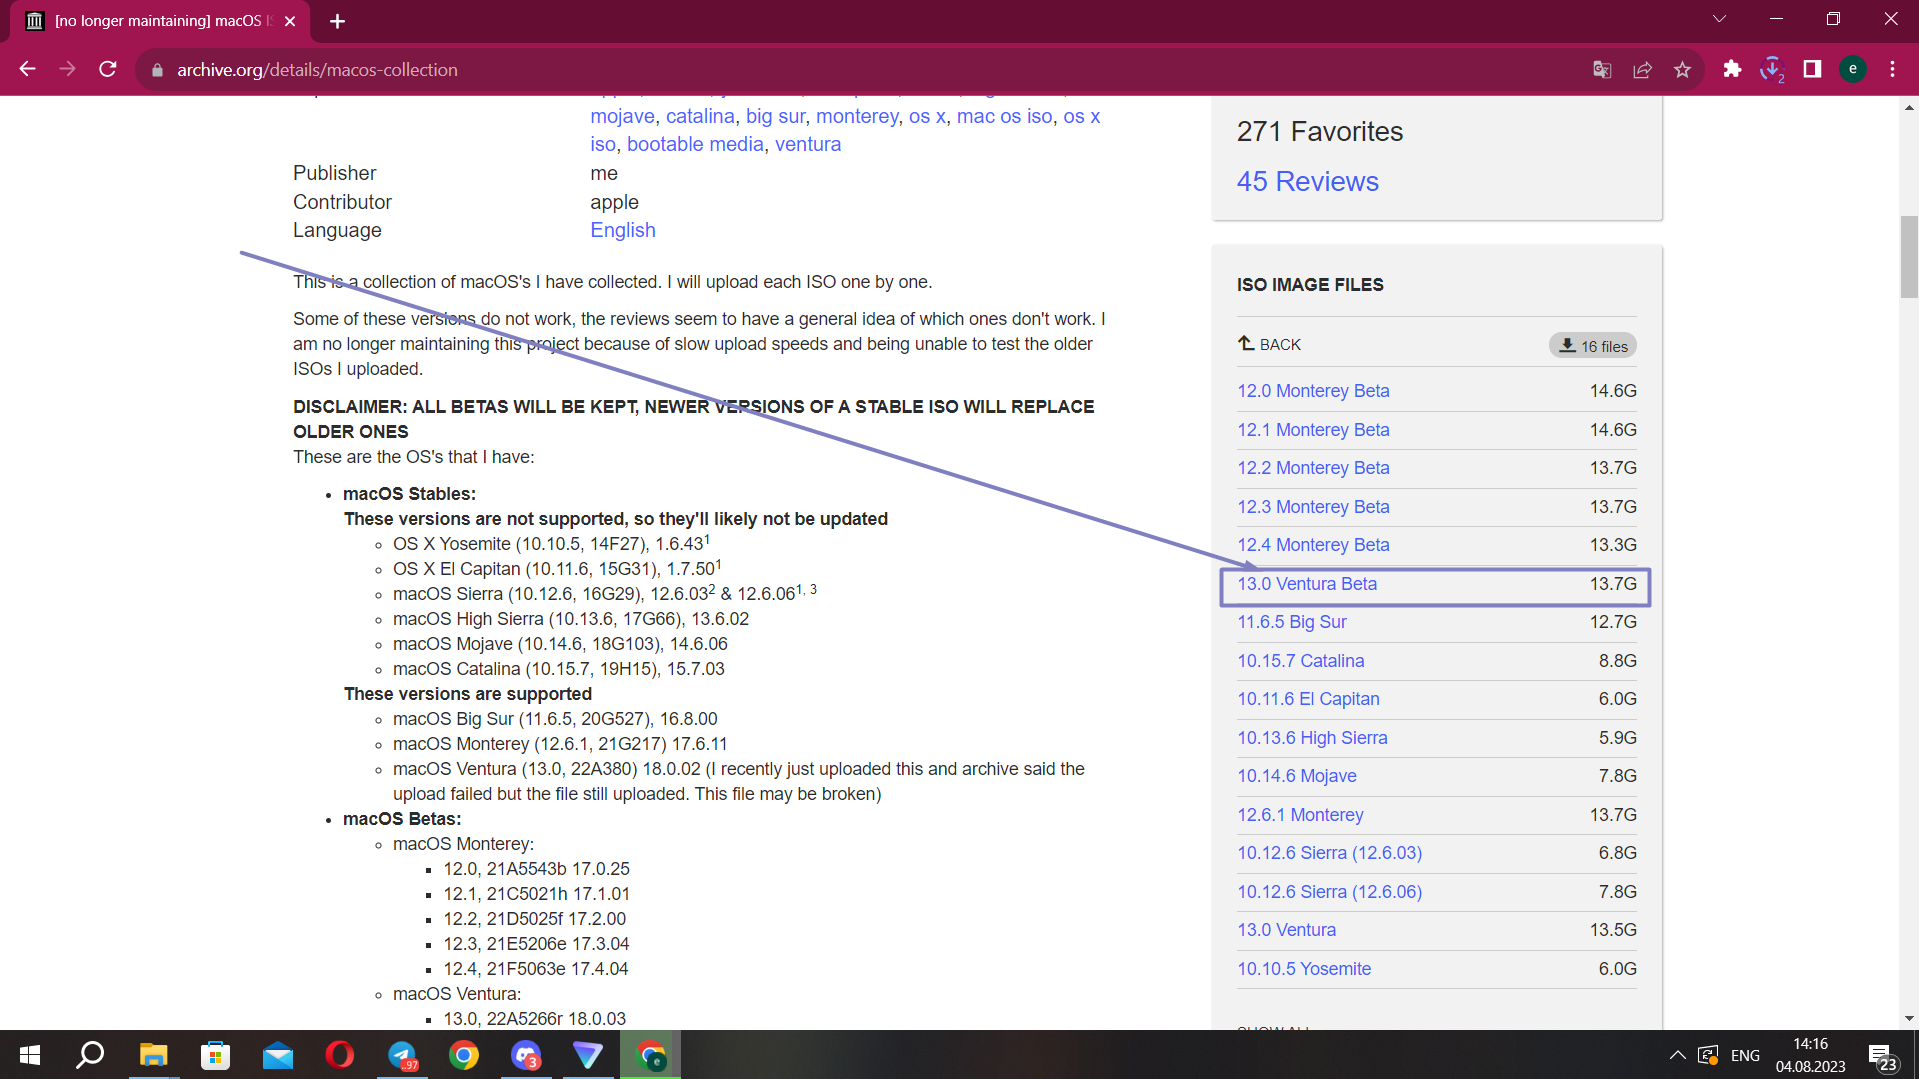Go forward with the browser forward arrow
This screenshot has width=1919, height=1079.
(x=68, y=69)
